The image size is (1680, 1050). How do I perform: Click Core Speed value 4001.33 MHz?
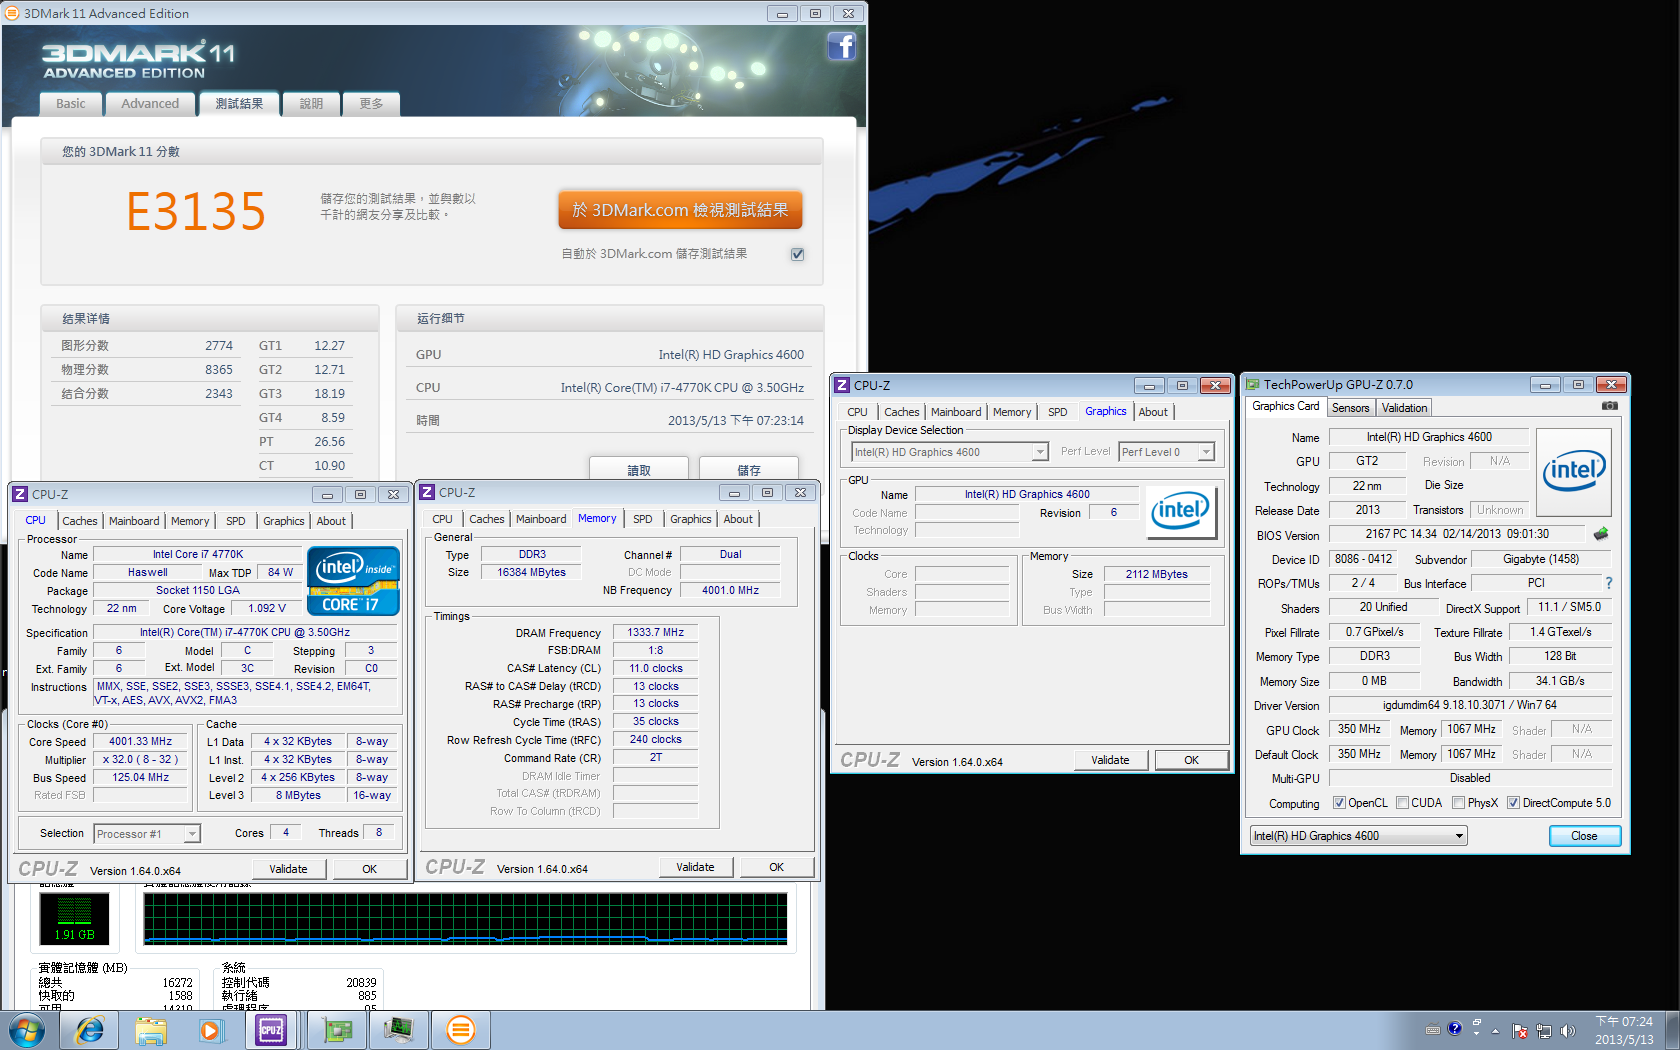[x=140, y=741]
